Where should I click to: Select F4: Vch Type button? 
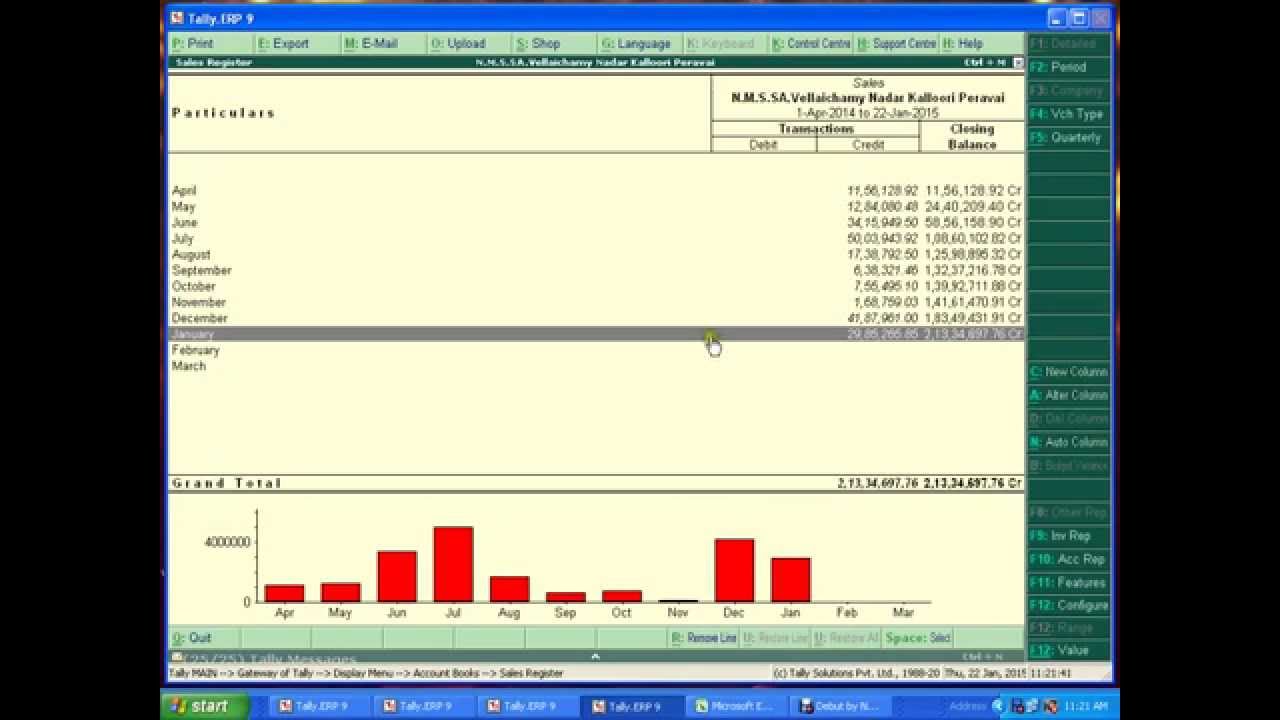click(x=1069, y=114)
